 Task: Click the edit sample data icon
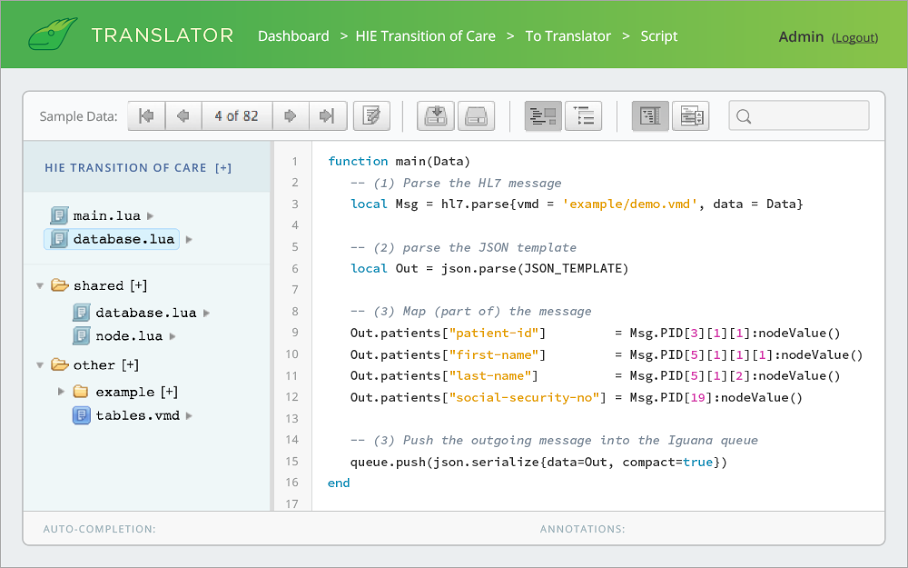[x=371, y=116]
